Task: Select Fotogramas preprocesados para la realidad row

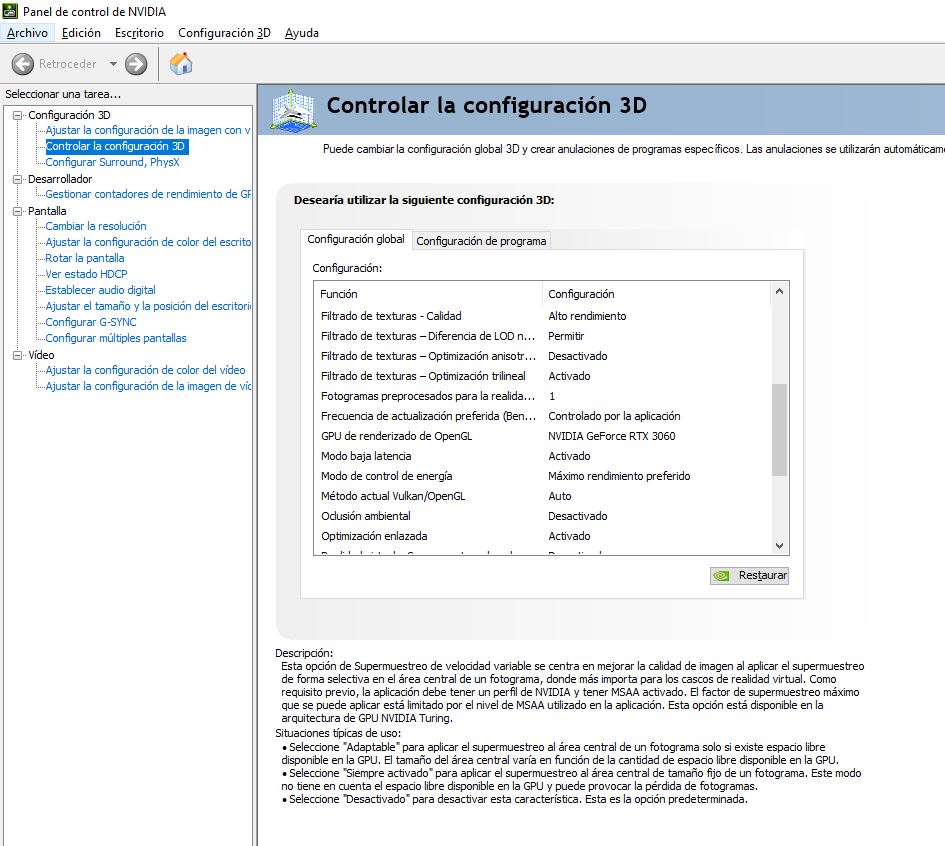Action: click(x=542, y=396)
